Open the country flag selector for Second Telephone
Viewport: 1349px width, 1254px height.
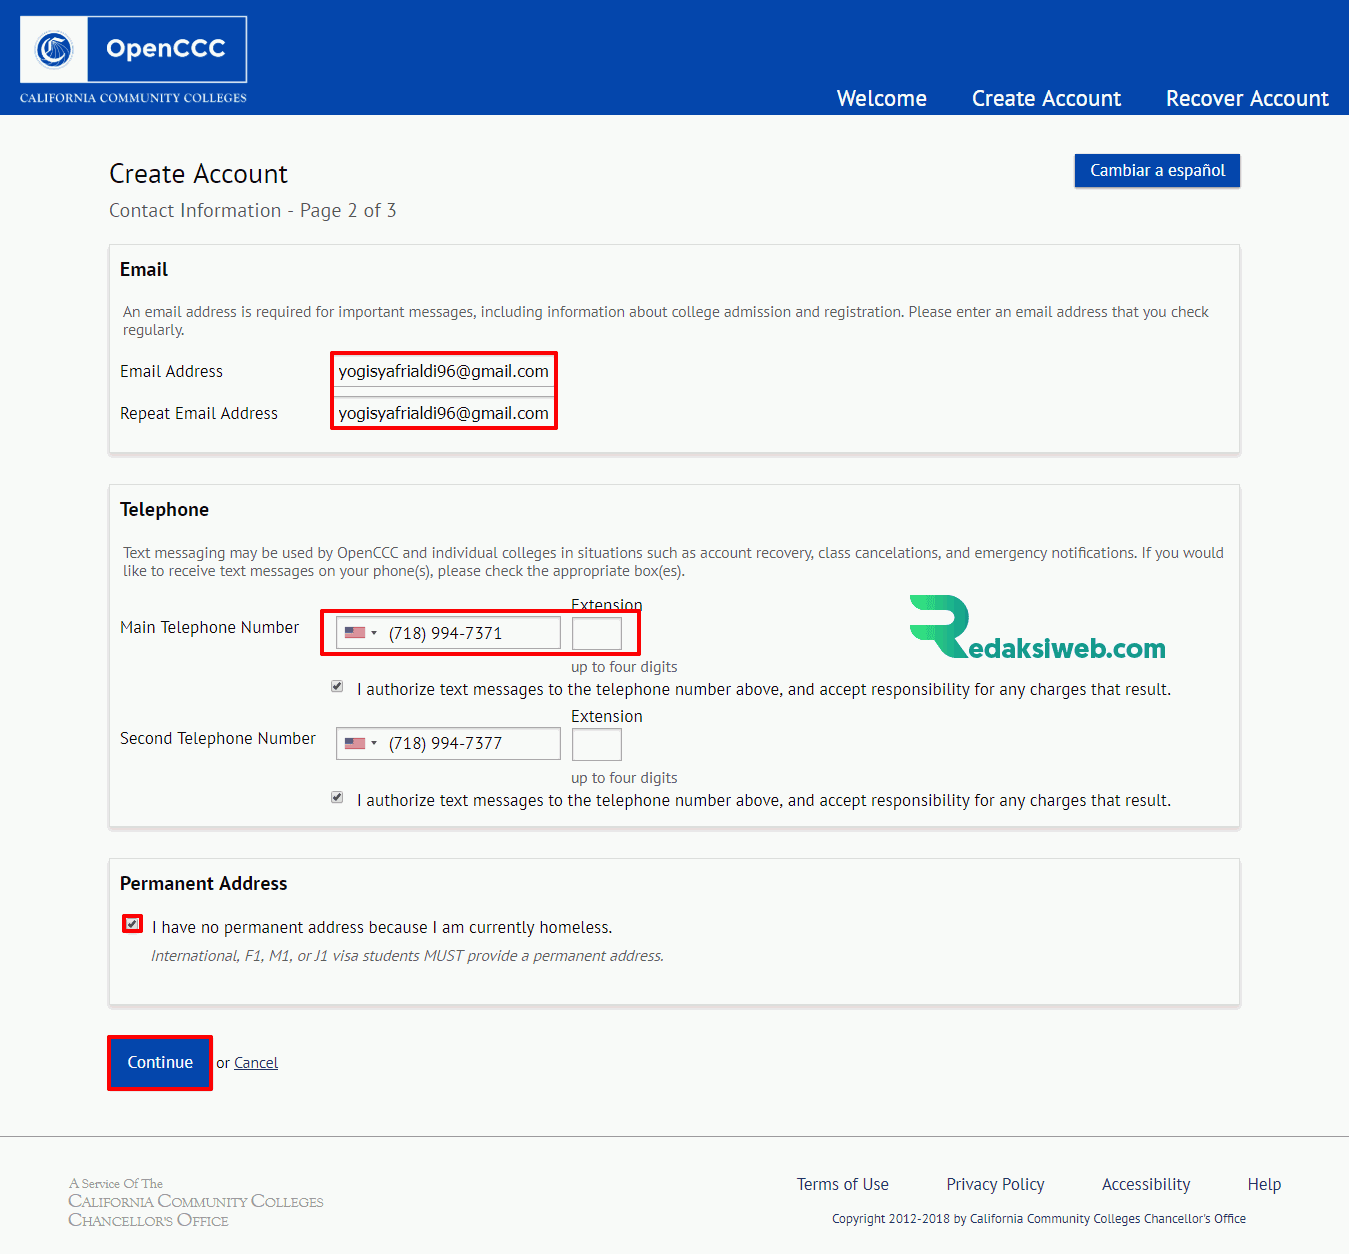tap(356, 743)
